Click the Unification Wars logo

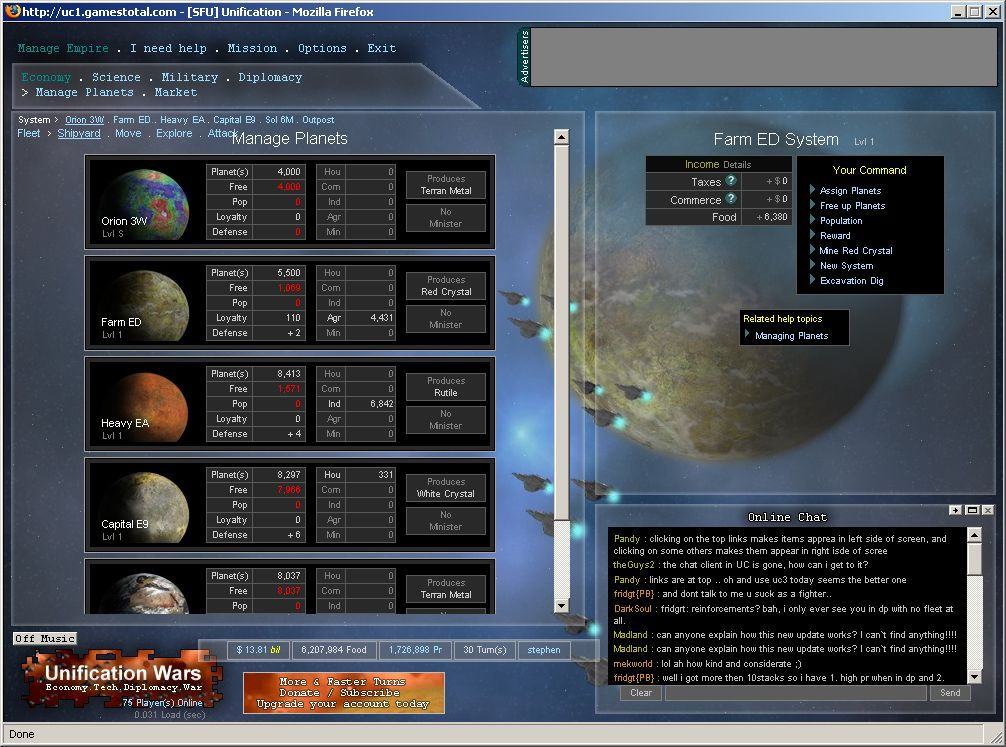tap(122, 680)
